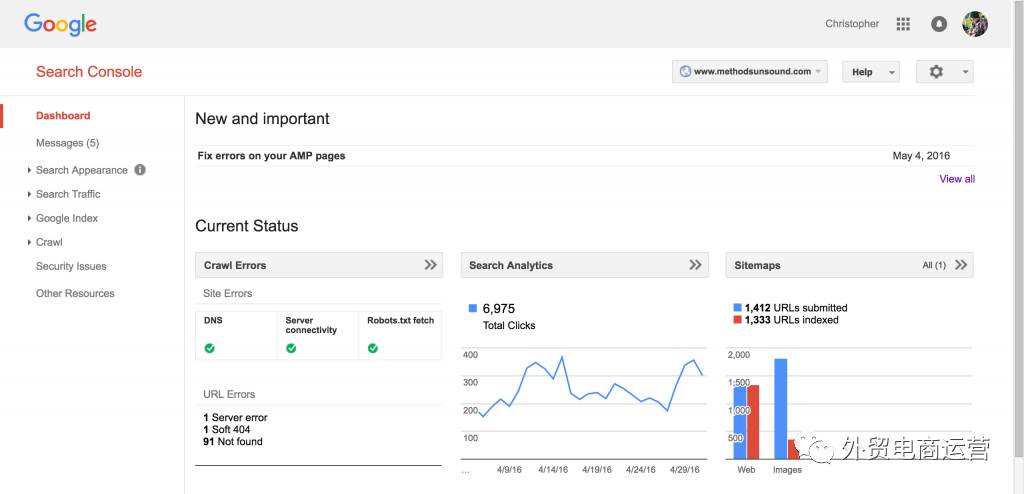The width and height of the screenshot is (1024, 494).
Task: Click Robots.txt fetch status checkmark
Action: click(373, 348)
